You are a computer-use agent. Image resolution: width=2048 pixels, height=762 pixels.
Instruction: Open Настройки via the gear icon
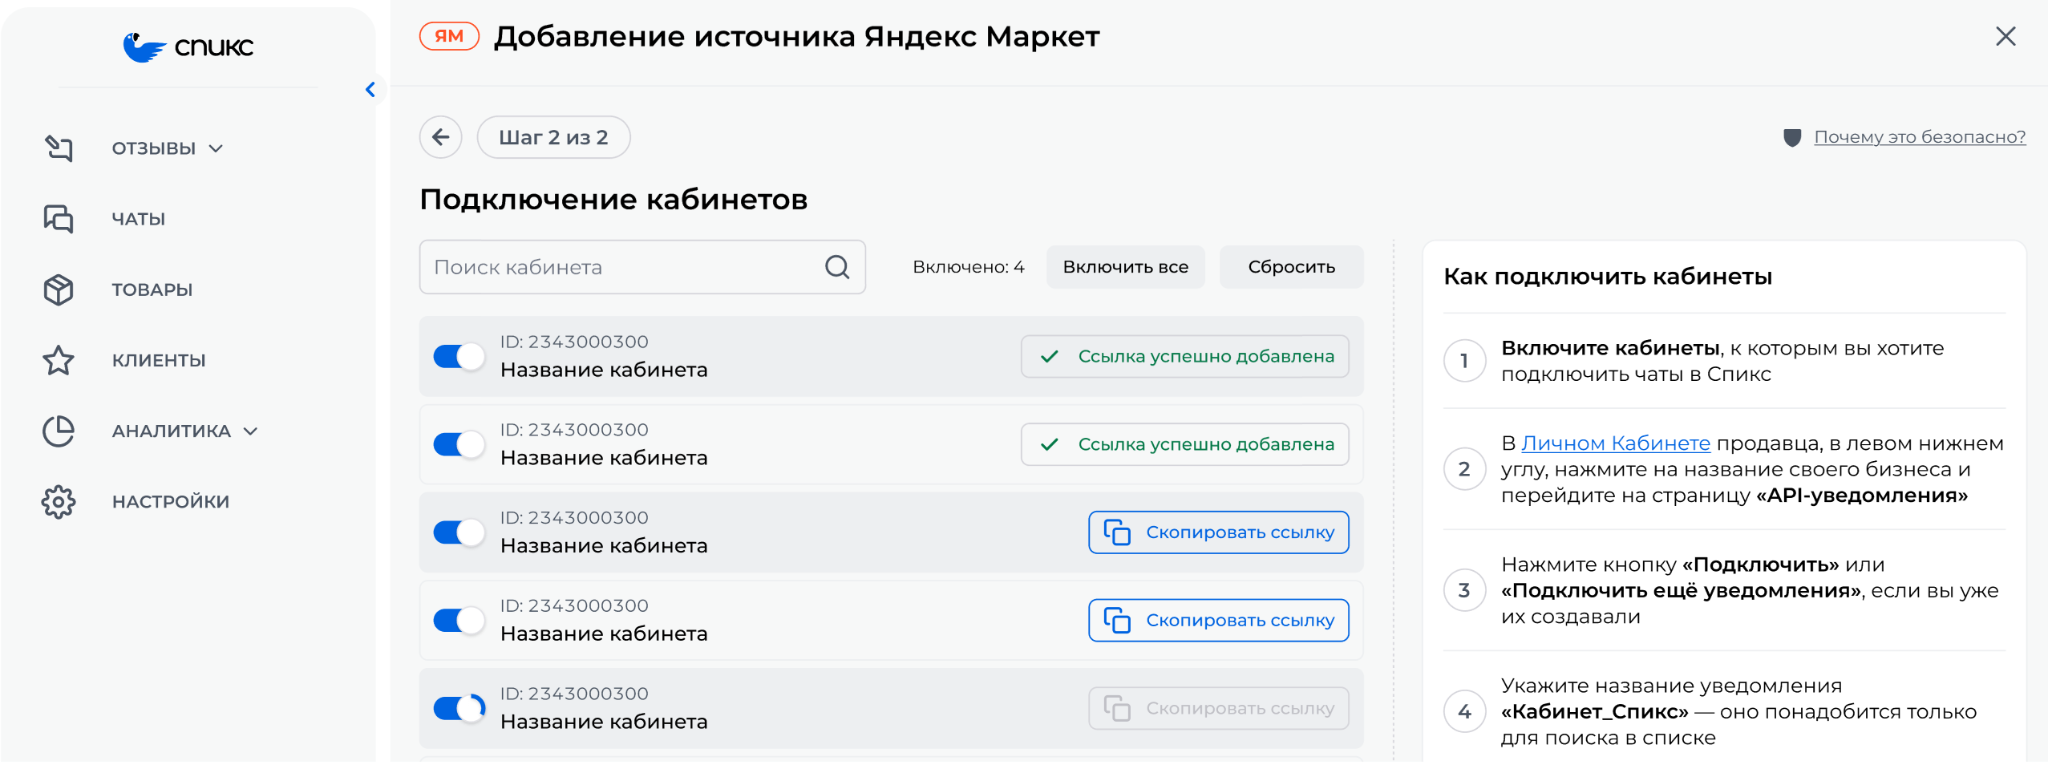59,502
